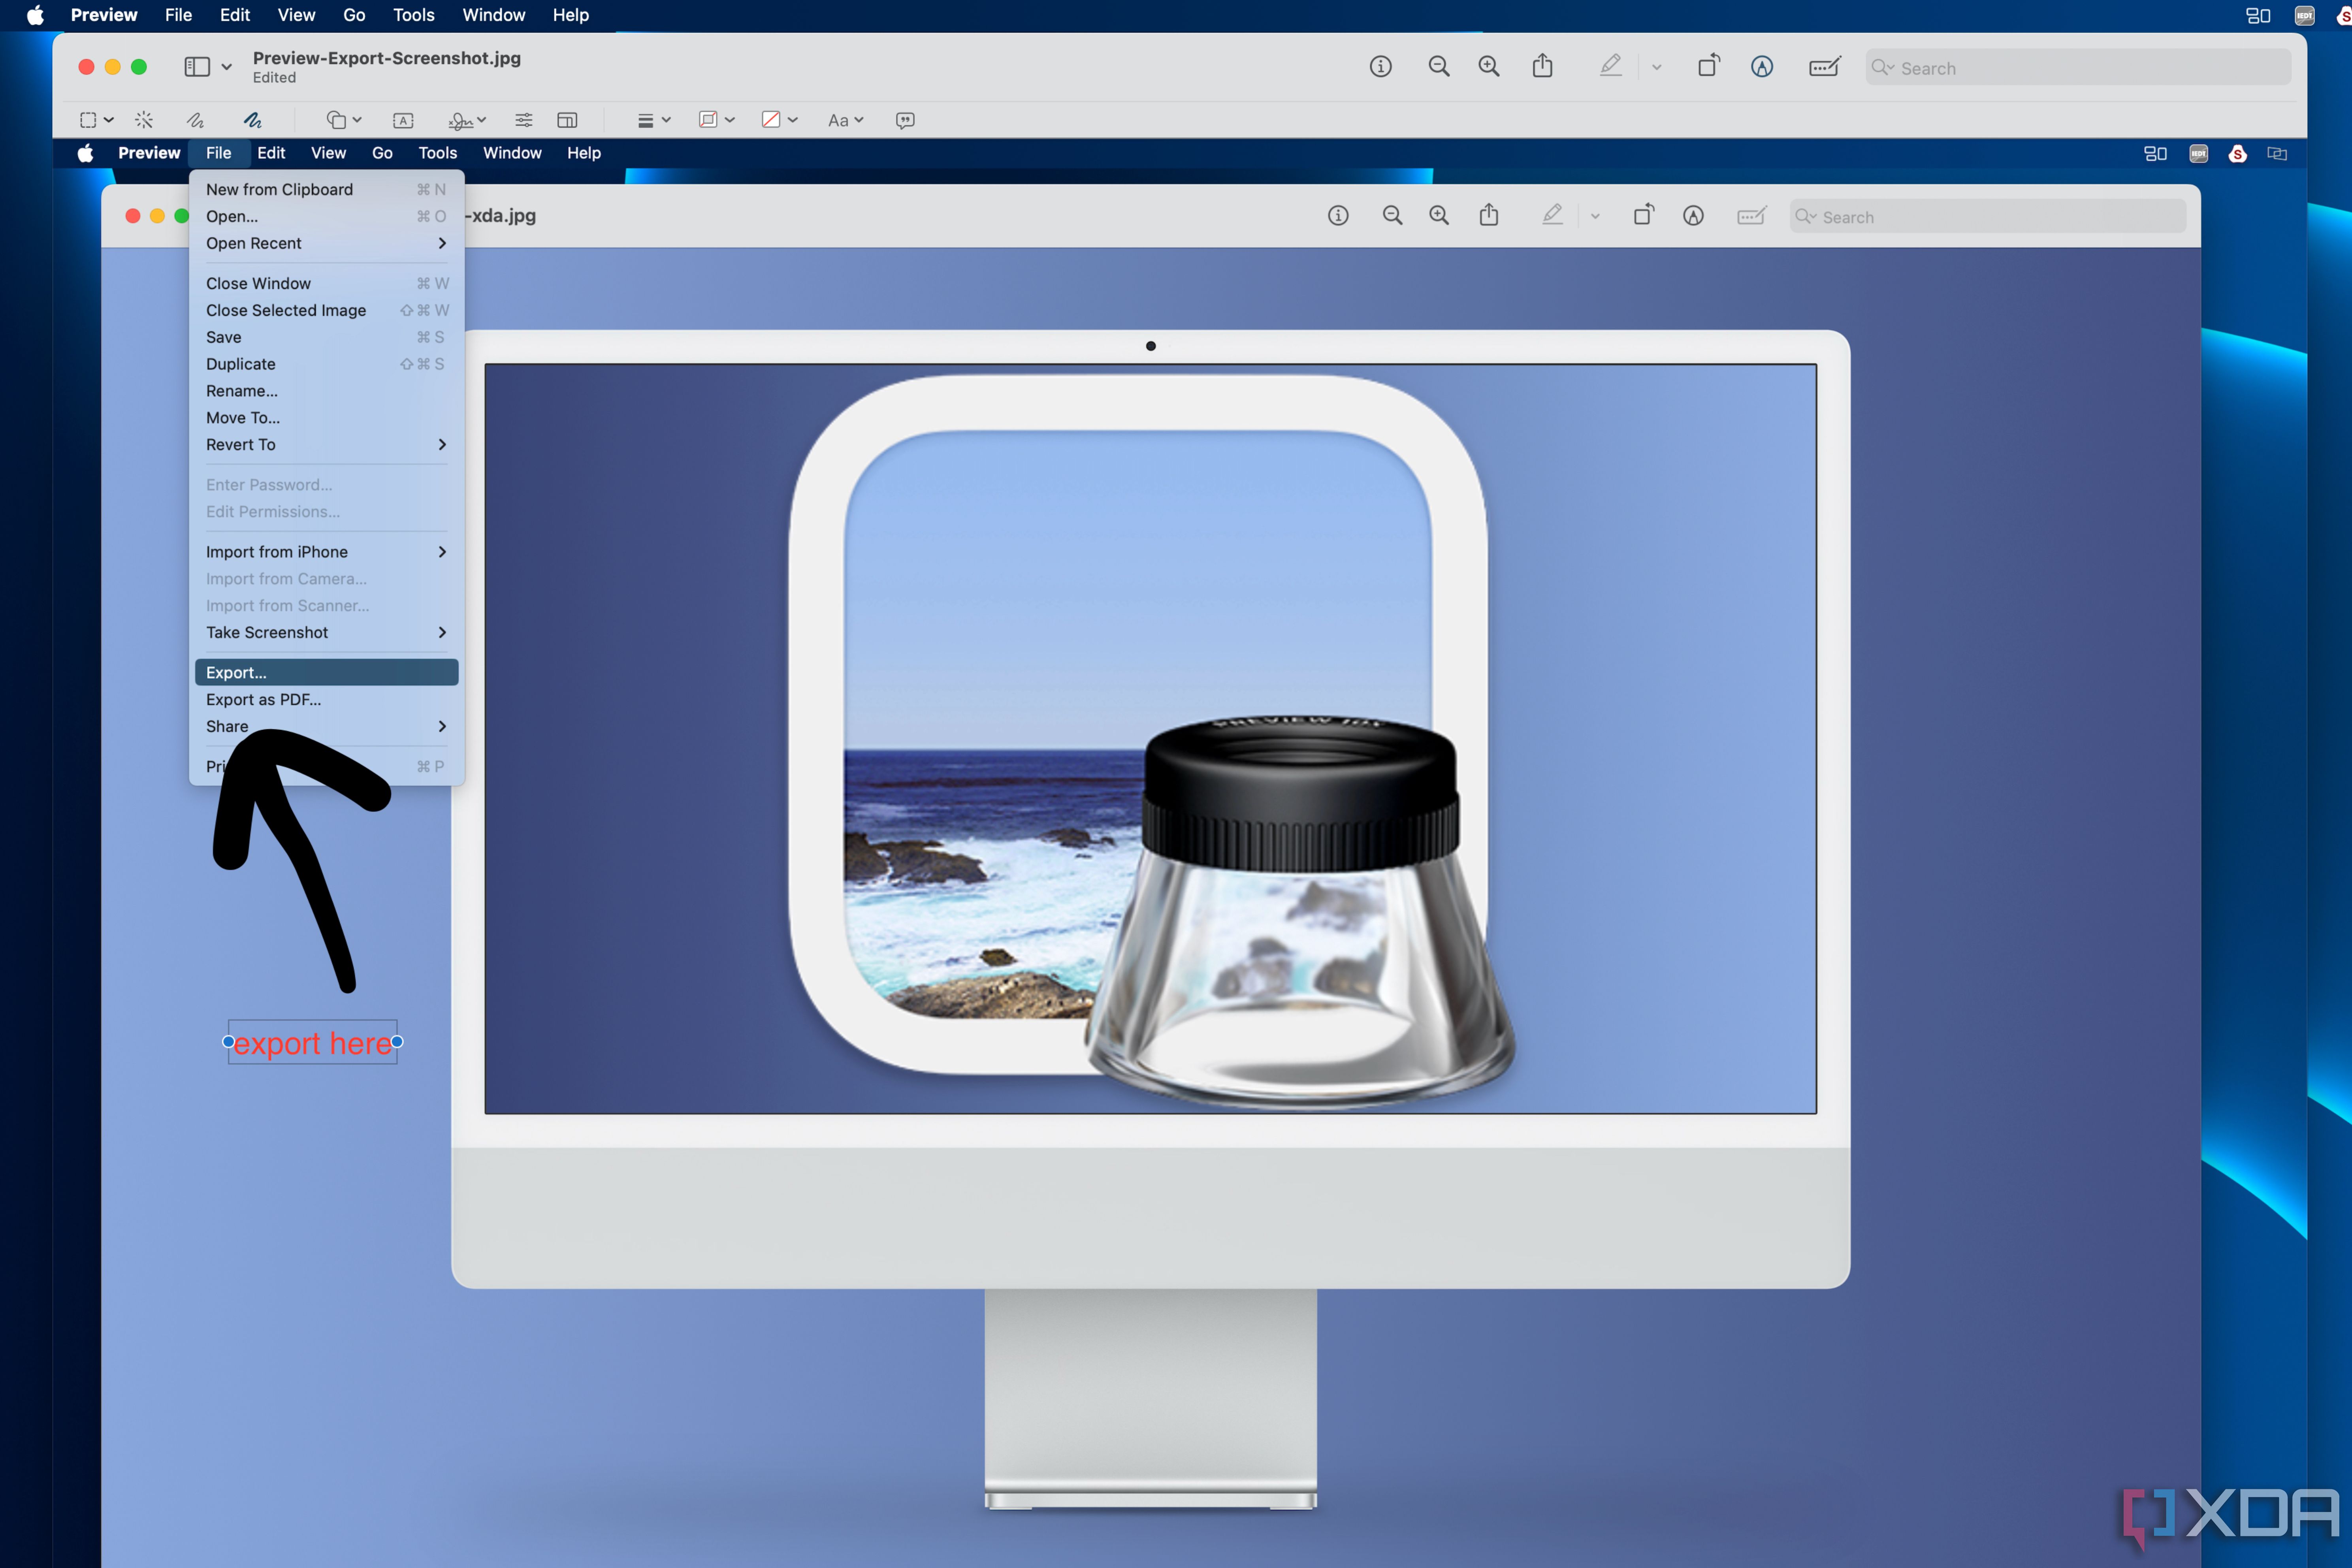Click the right handle of 'export here' box
The width and height of the screenshot is (2352, 1568).
point(397,1042)
